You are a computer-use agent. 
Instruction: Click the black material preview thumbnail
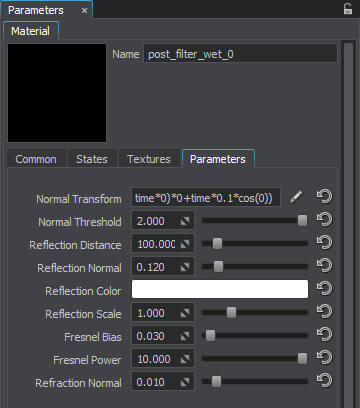pyautogui.click(x=57, y=93)
